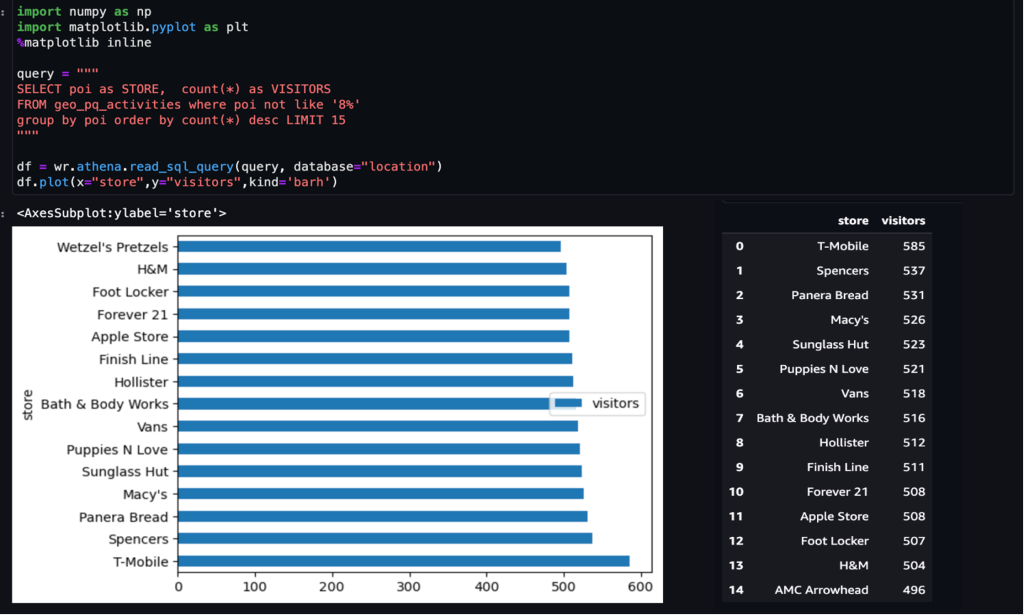Click the 585 visitors value in table

point(914,246)
